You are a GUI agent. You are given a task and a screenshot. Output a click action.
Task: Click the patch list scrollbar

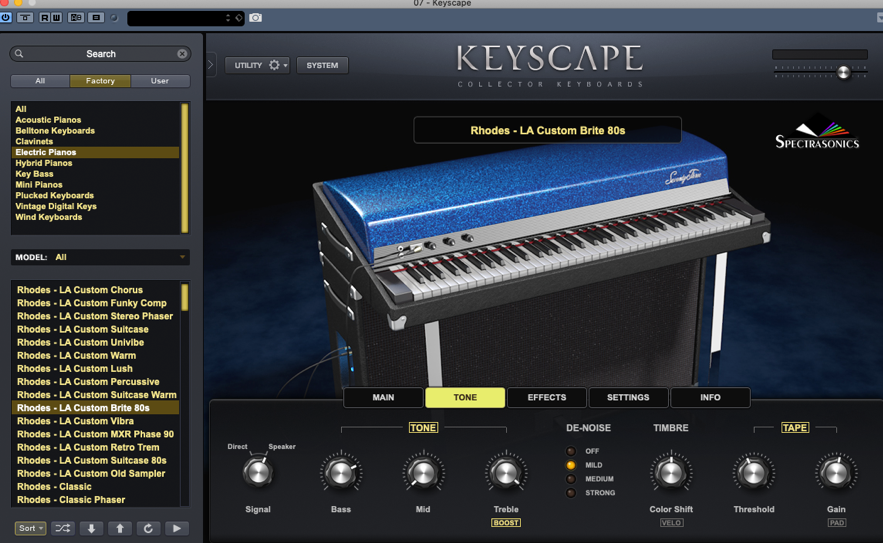click(184, 297)
